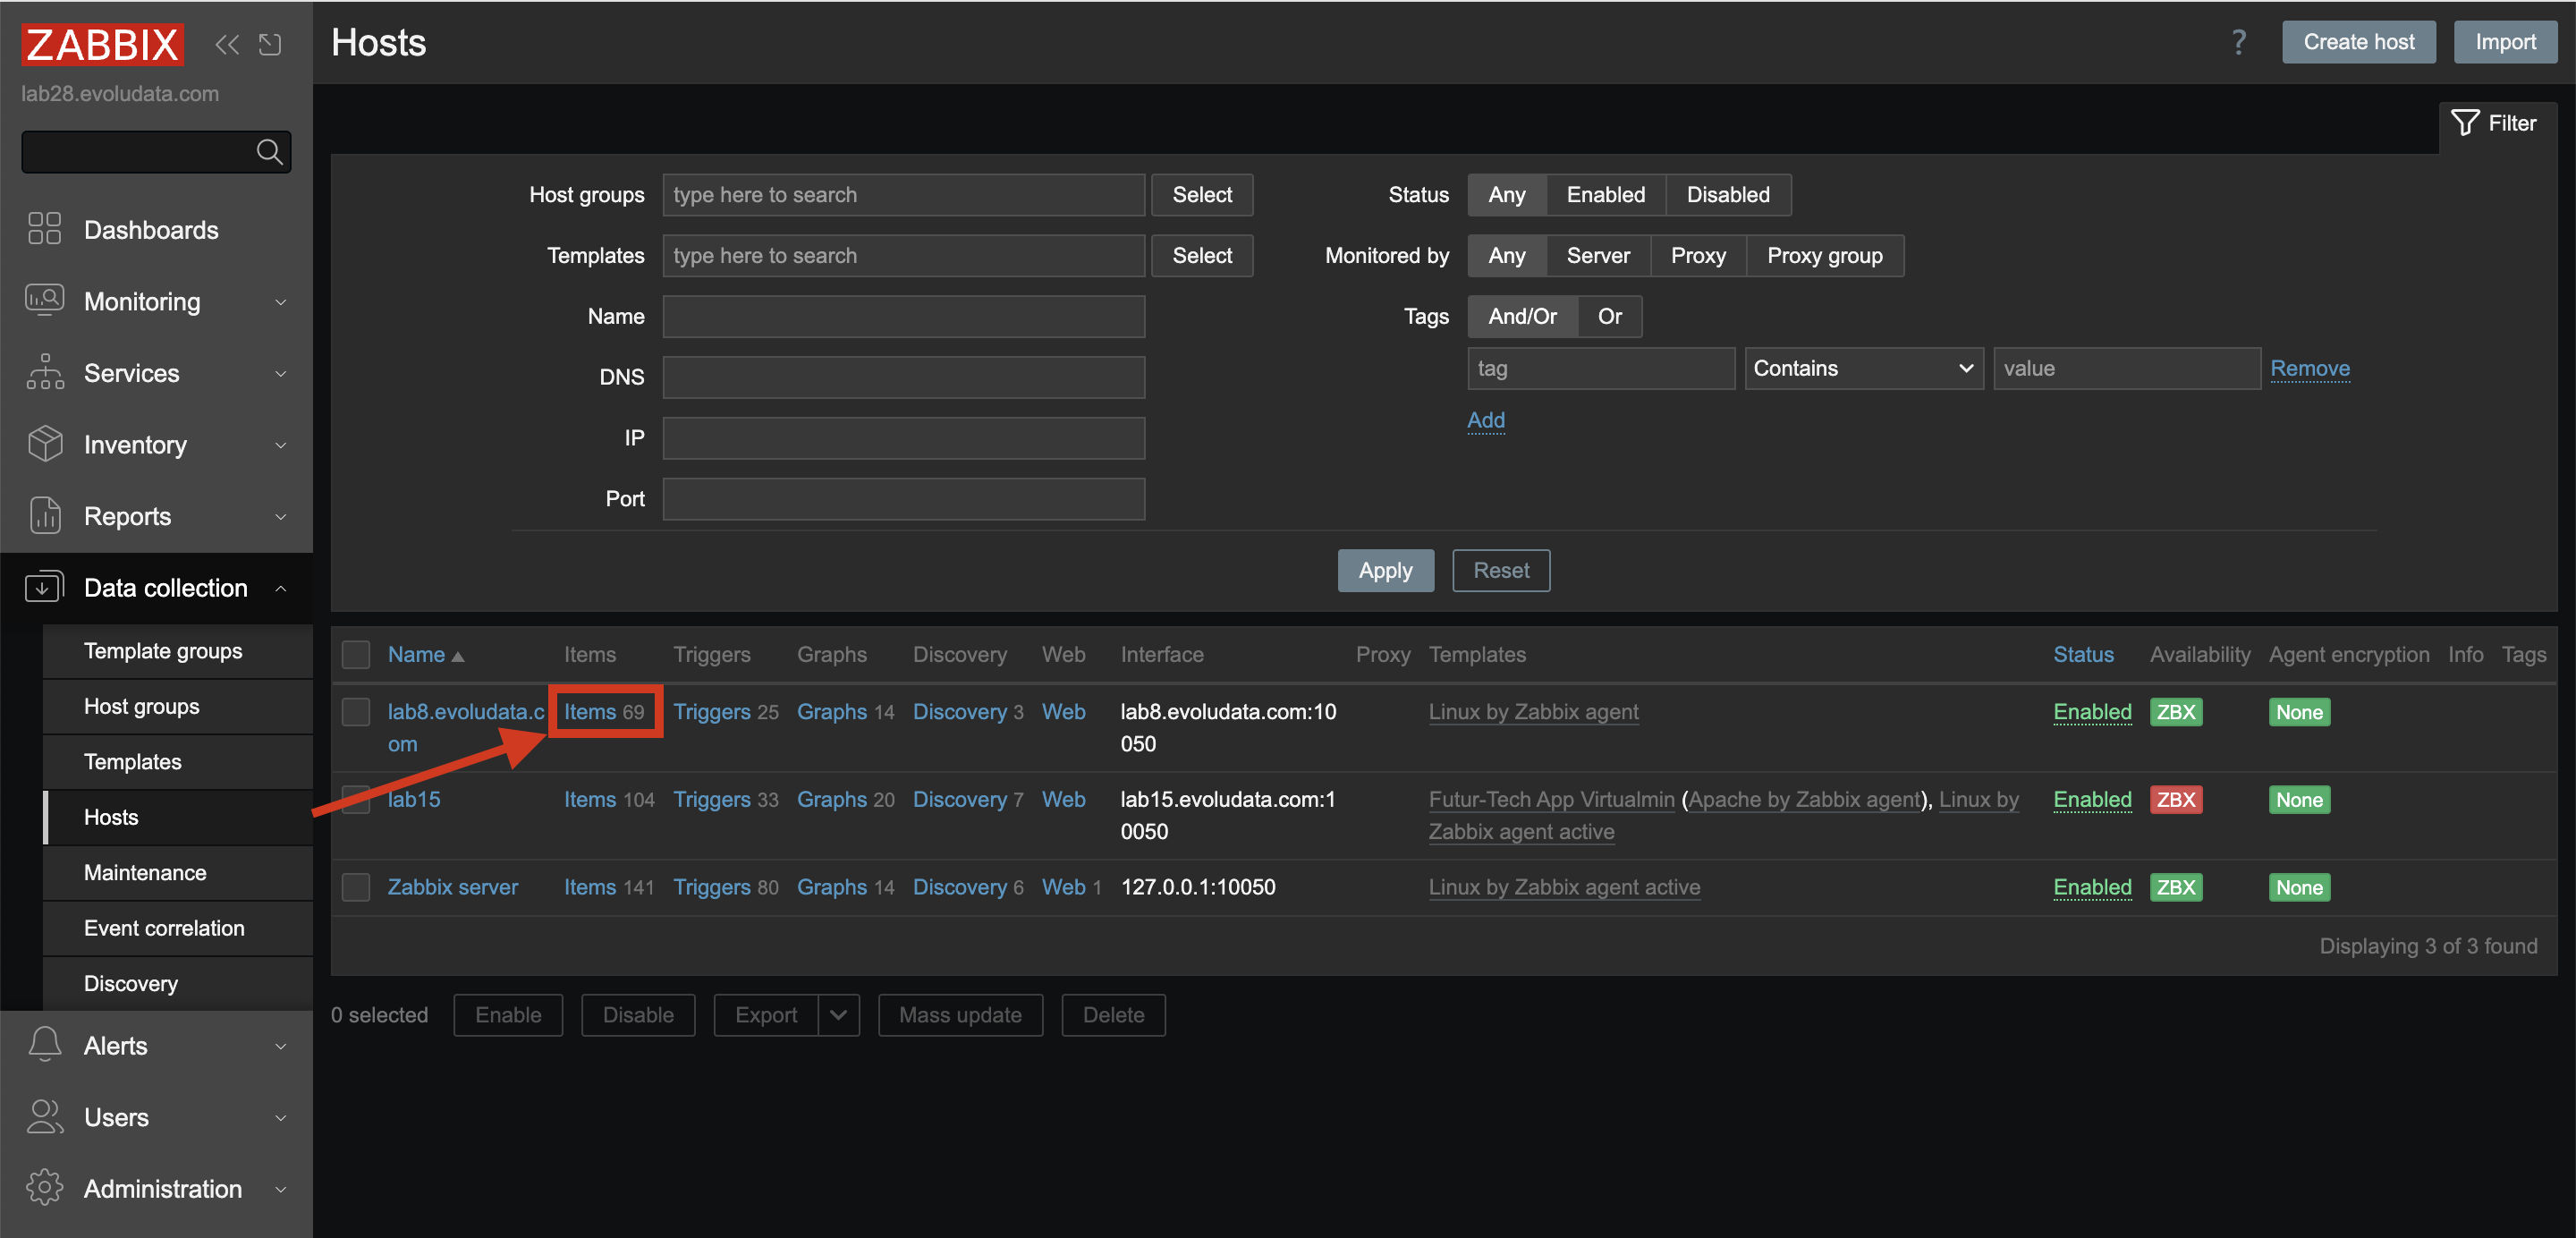2576x1238 pixels.
Task: Click into the Host groups search field
Action: click(903, 194)
